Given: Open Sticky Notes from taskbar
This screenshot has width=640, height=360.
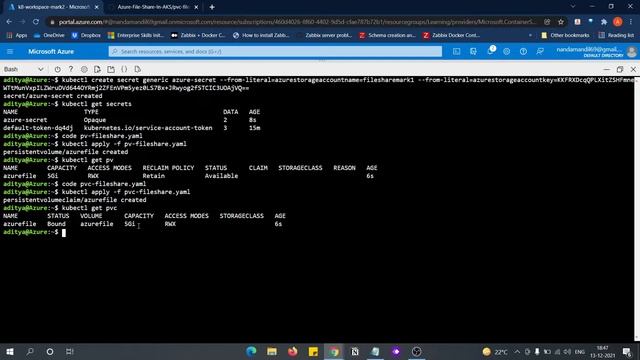Looking at the screenshot, I should point(313,351).
